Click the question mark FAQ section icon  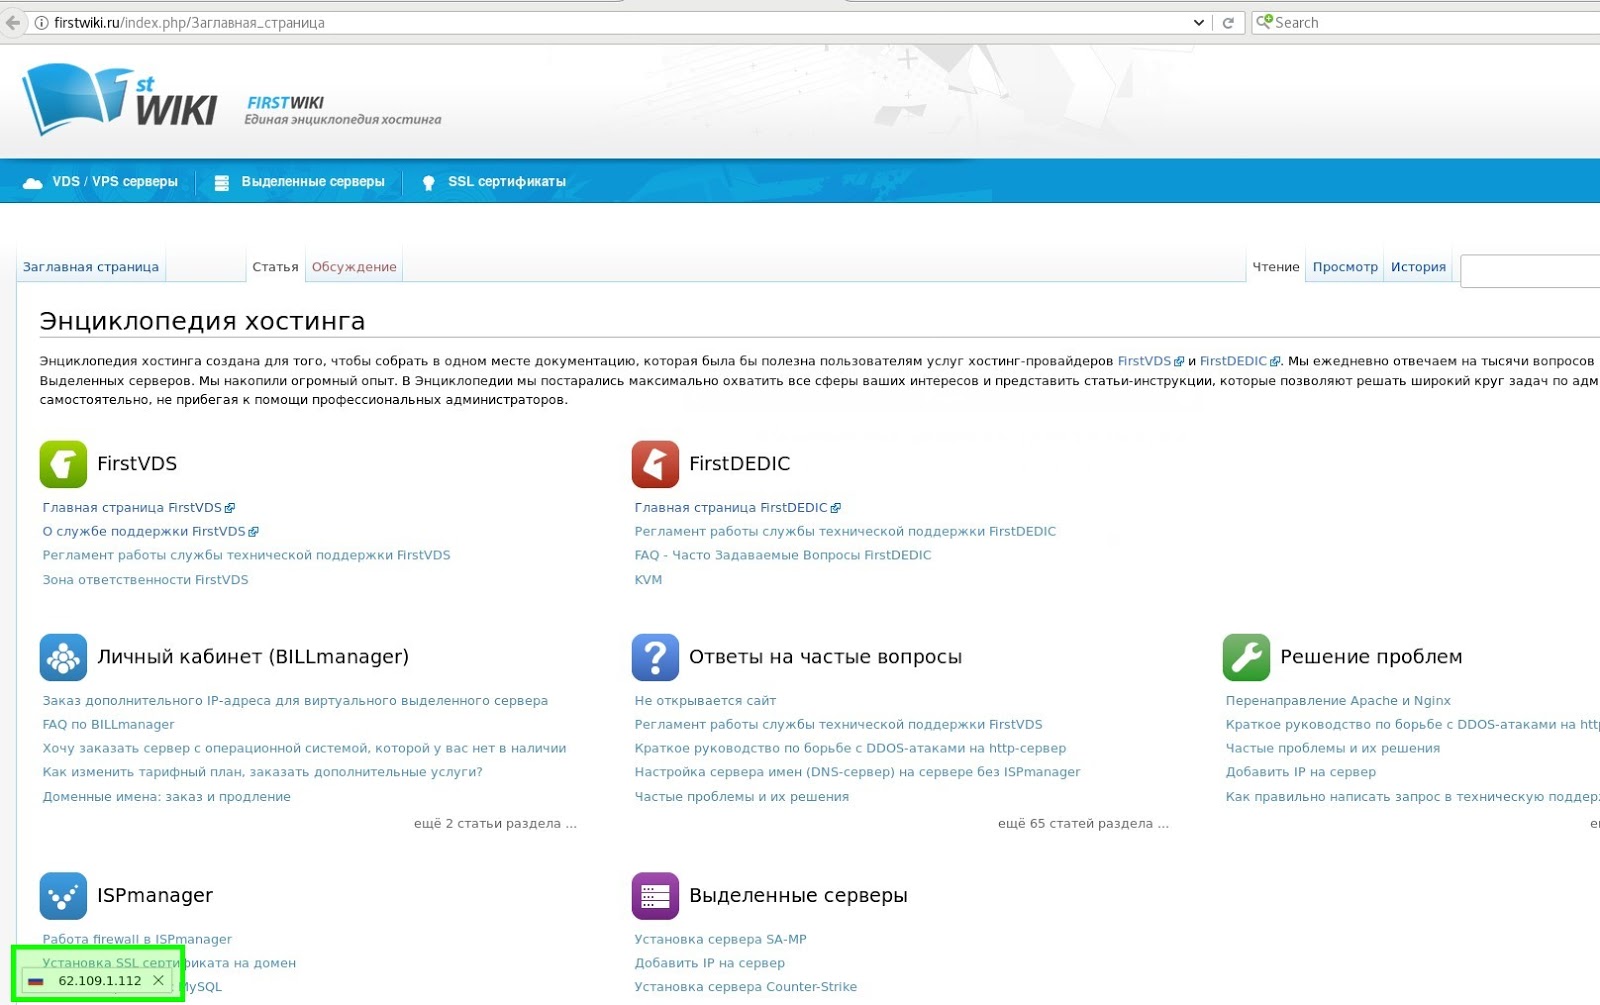pos(655,657)
